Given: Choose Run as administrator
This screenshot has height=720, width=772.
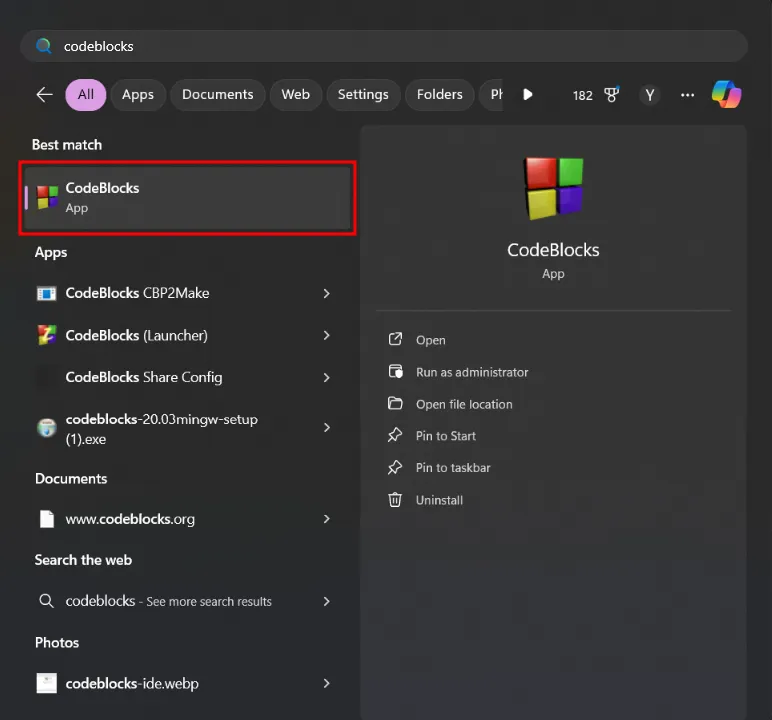Looking at the screenshot, I should [x=471, y=372].
